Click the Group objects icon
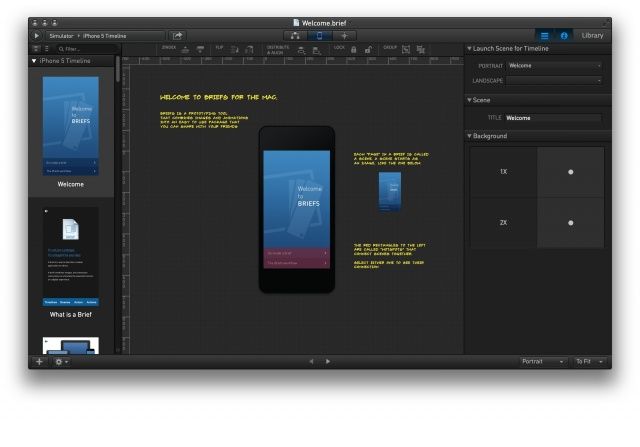Screen dimensions: 640x447 point(406,49)
